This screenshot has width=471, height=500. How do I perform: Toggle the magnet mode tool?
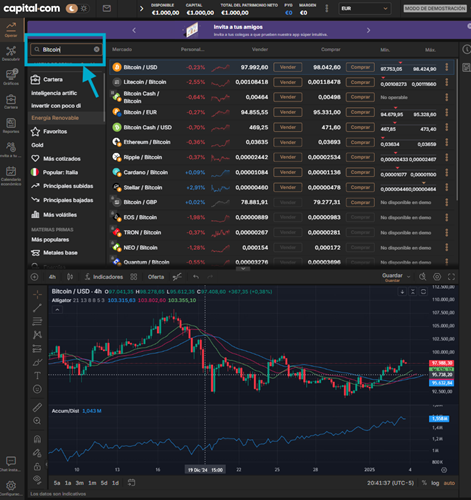37,439
